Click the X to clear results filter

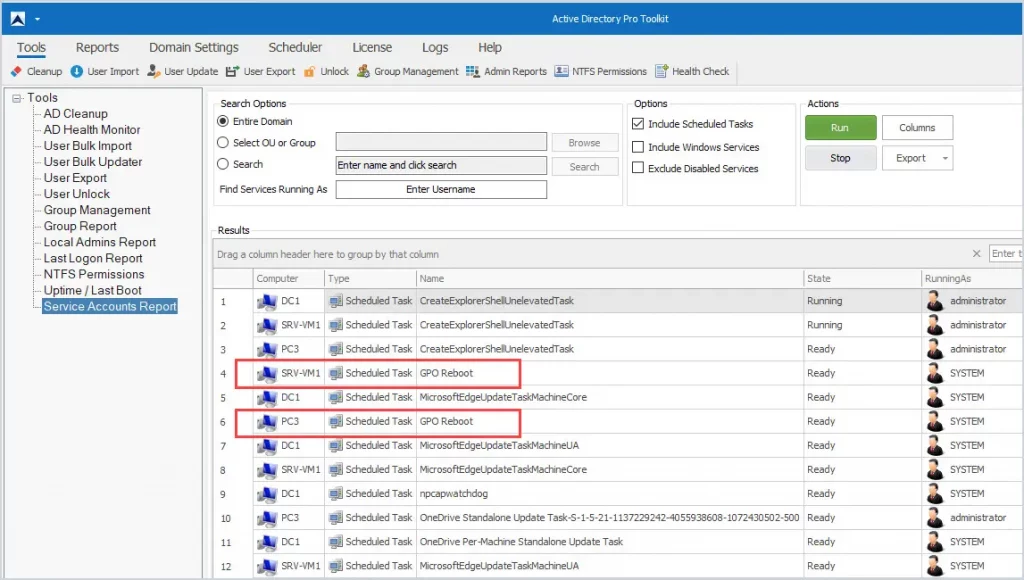pyautogui.click(x=976, y=253)
